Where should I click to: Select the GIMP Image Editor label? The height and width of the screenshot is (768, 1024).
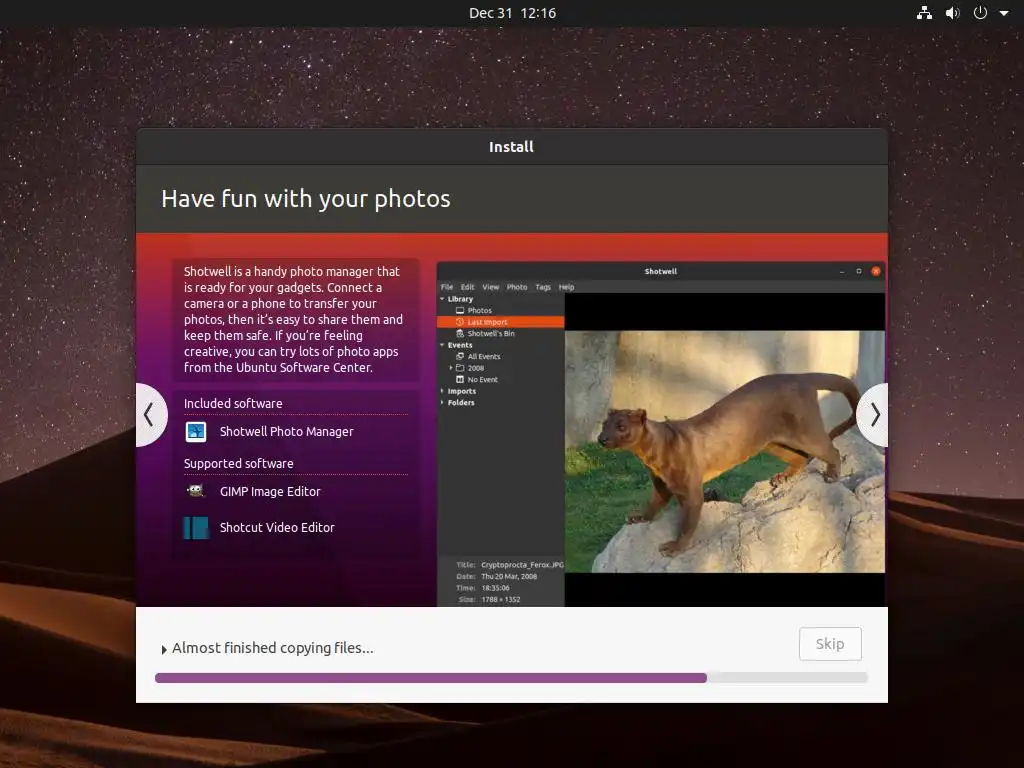click(x=270, y=492)
